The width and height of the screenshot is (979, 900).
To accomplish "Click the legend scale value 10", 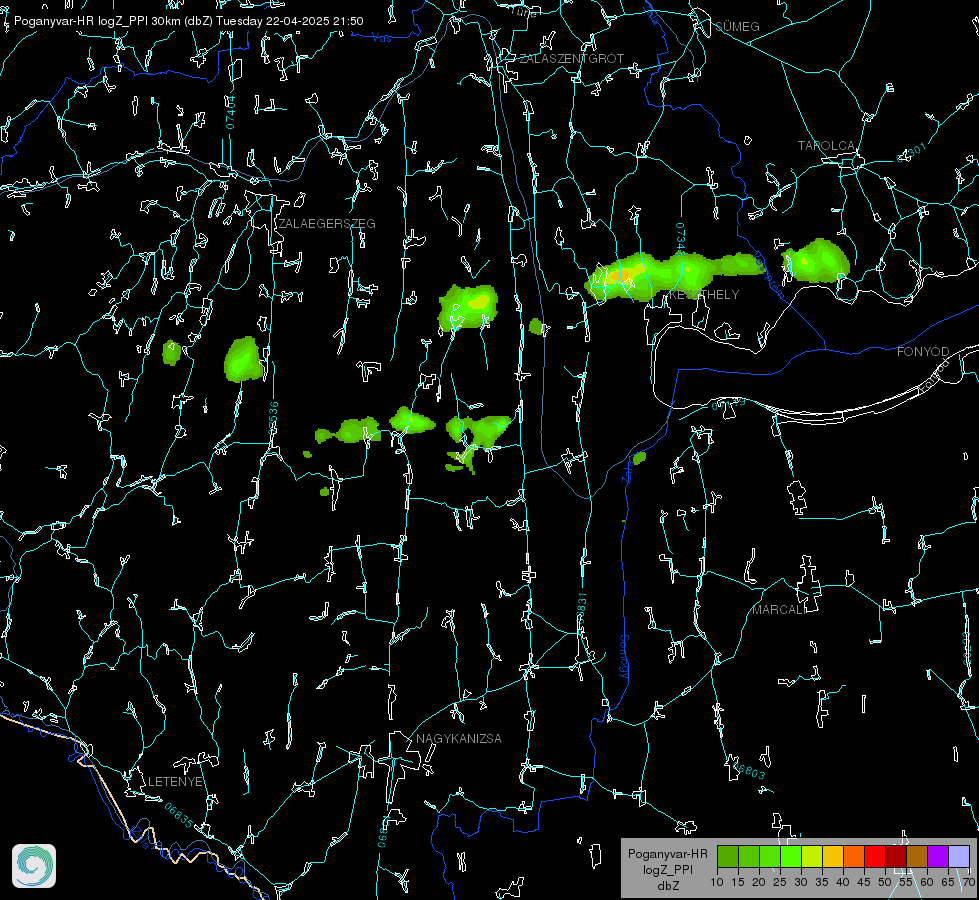I will pyautogui.click(x=717, y=883).
